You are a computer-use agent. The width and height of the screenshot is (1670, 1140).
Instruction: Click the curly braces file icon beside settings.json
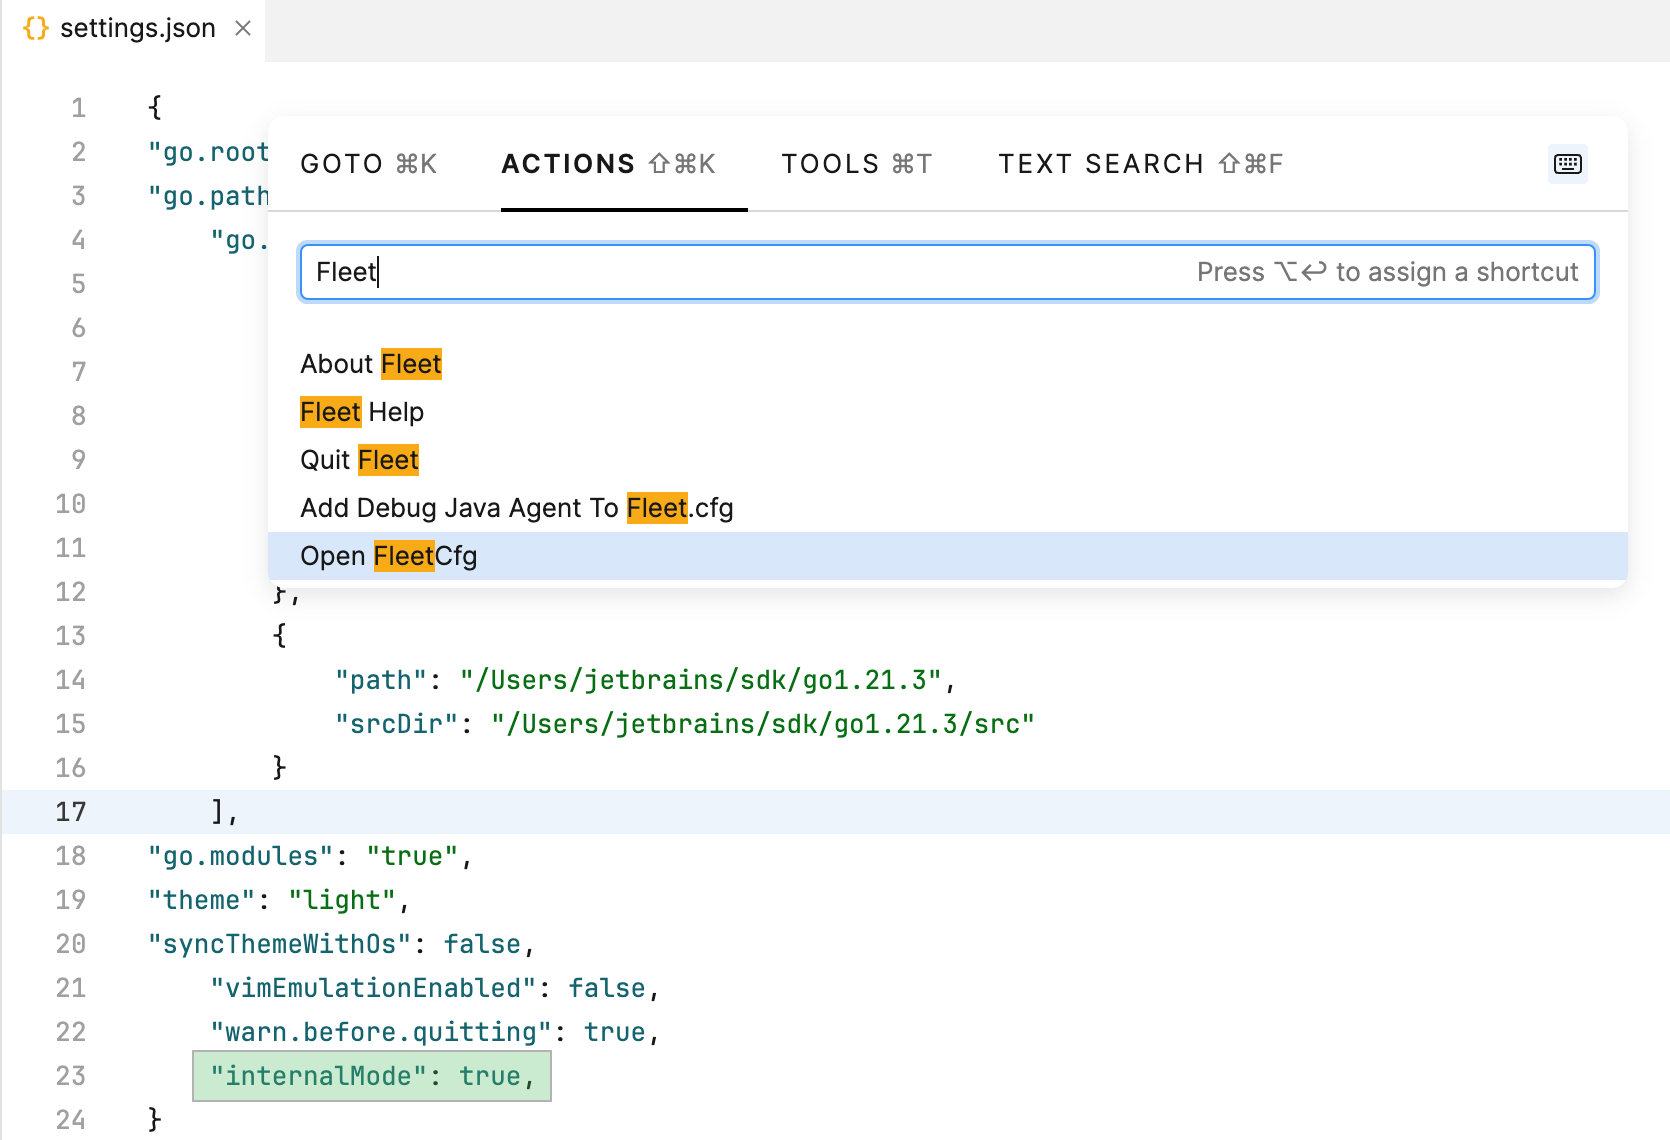click(34, 28)
